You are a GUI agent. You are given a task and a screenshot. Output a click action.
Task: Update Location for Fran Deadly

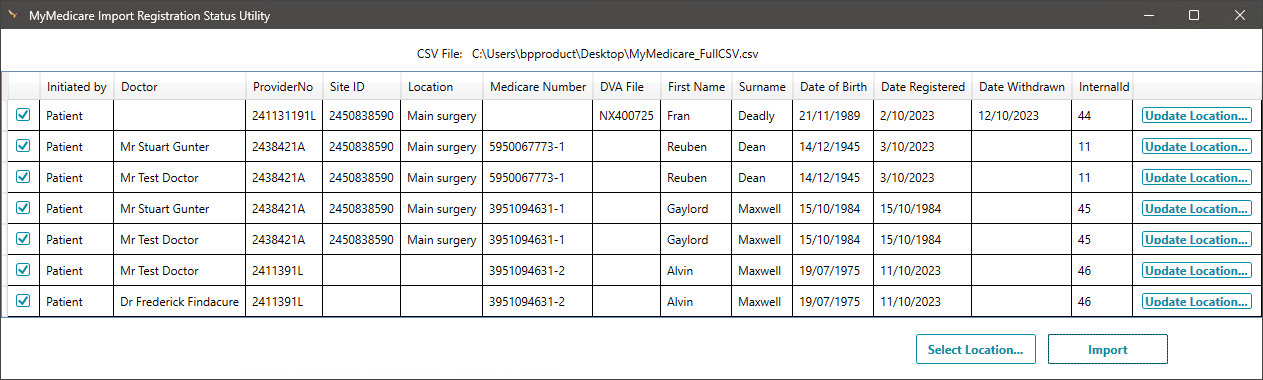click(x=1197, y=116)
